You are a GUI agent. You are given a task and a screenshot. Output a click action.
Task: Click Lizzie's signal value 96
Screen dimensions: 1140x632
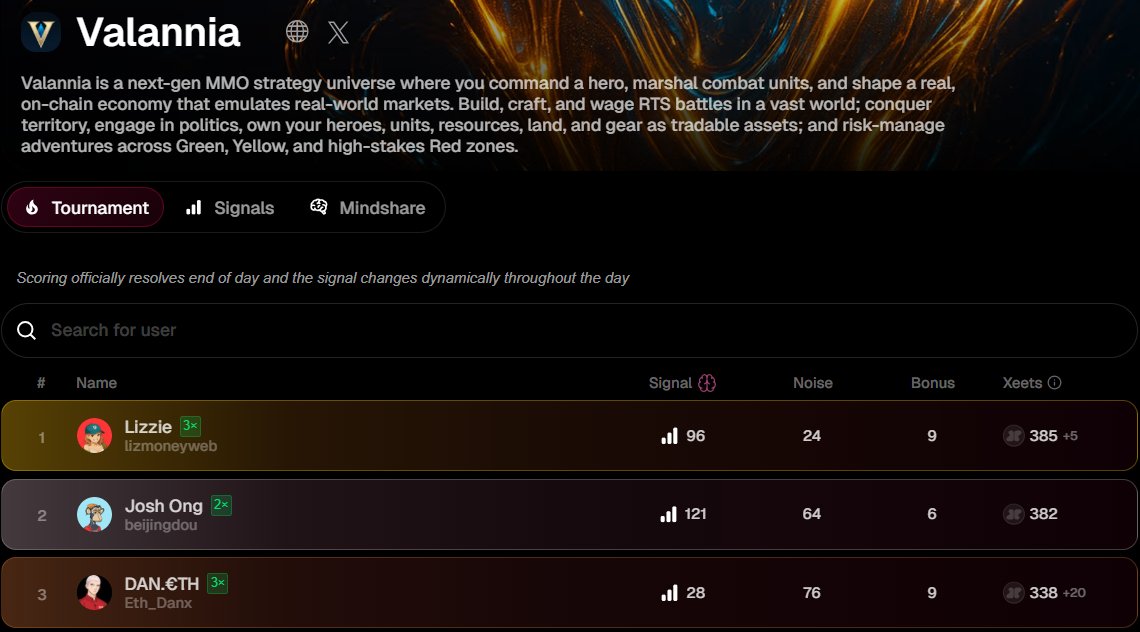pos(696,436)
